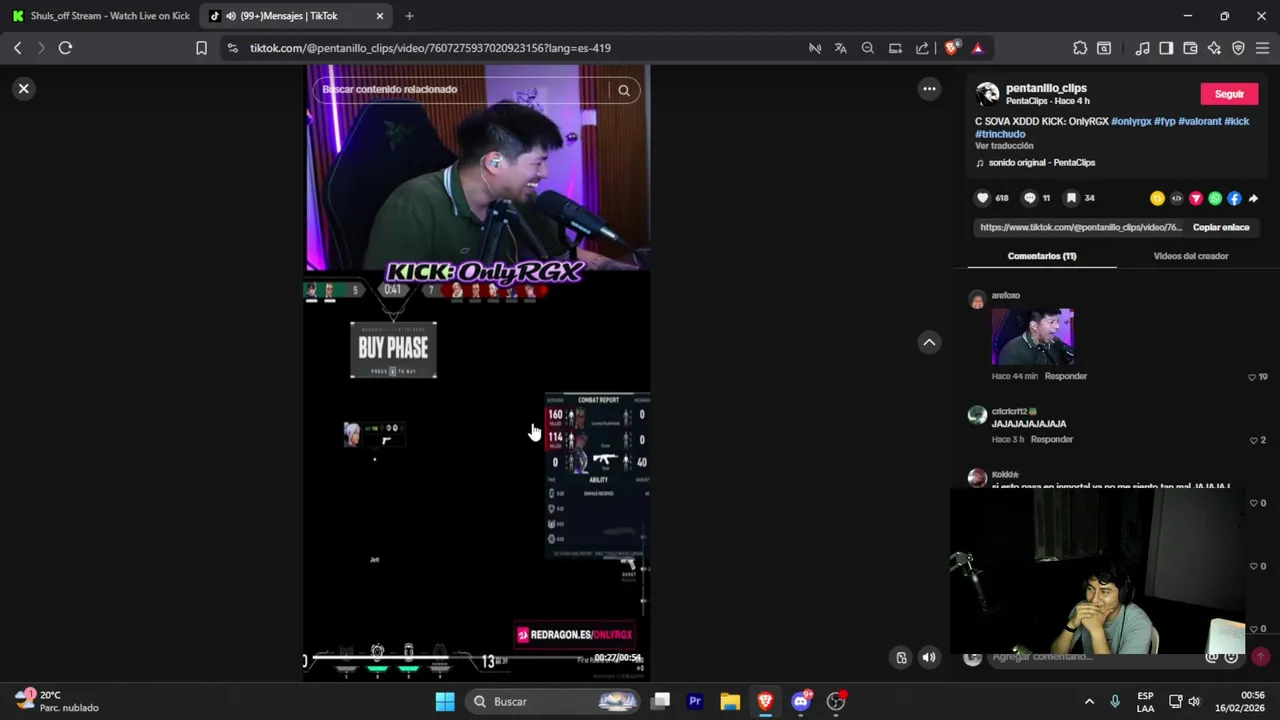Share to Facebook icon
Image resolution: width=1280 pixels, height=720 pixels.
tap(1234, 199)
